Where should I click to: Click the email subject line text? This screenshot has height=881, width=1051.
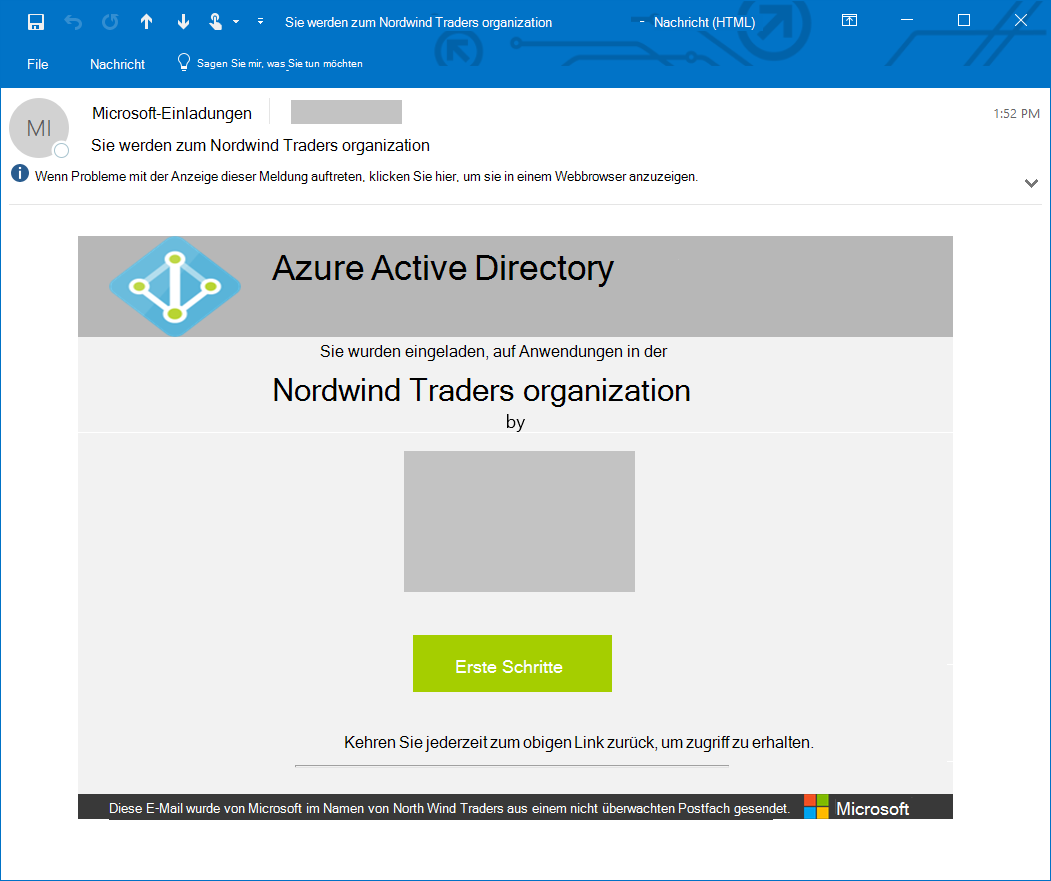coord(260,145)
